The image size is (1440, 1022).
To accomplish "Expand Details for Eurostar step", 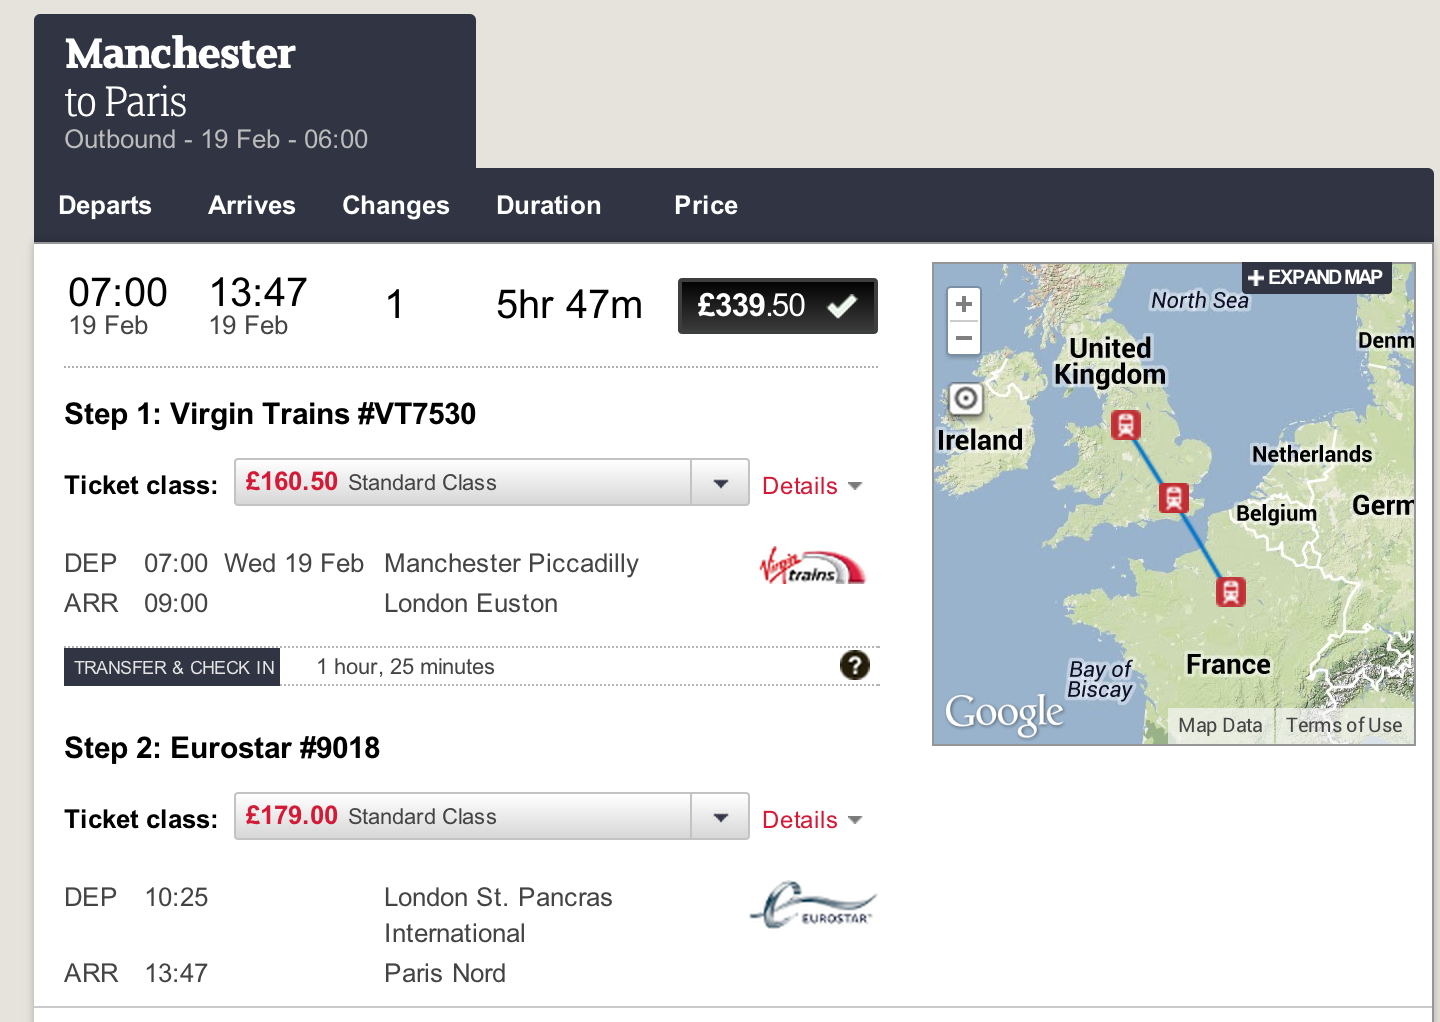I will pos(811,820).
